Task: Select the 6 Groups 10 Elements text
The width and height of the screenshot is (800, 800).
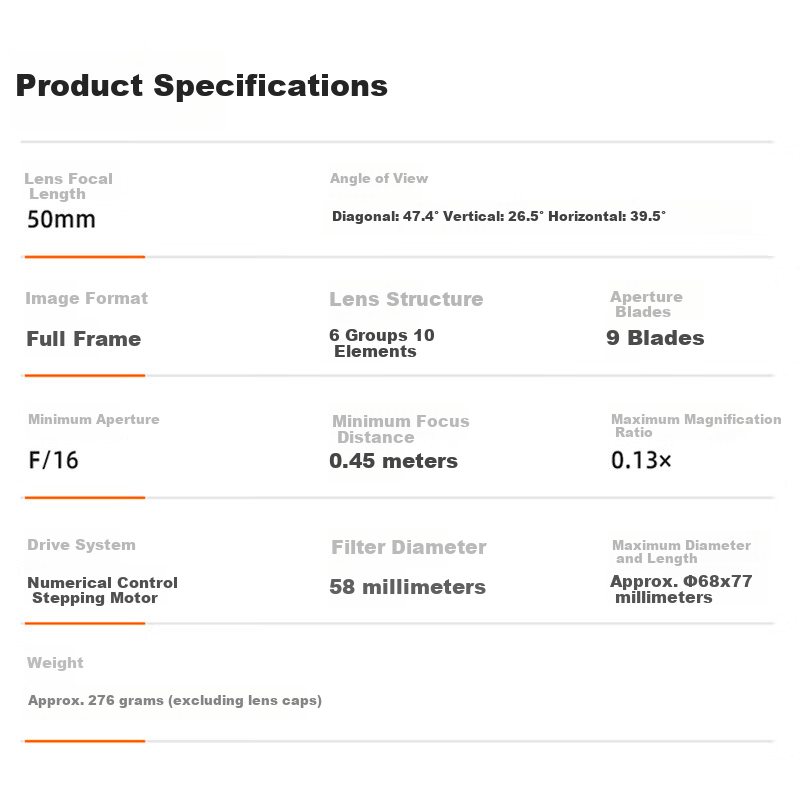Action: coord(381,343)
